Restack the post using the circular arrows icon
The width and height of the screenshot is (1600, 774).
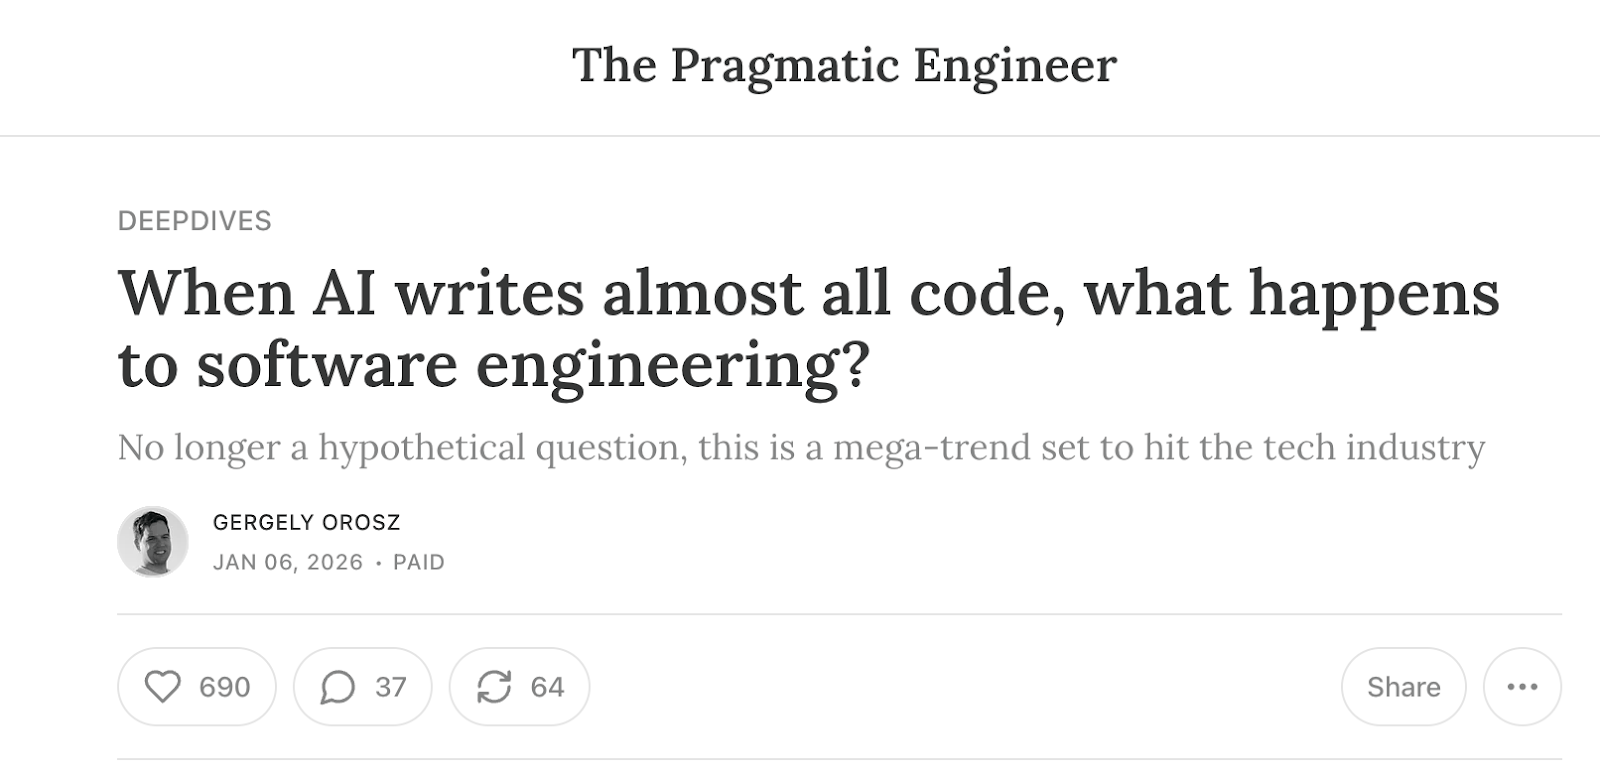click(494, 687)
